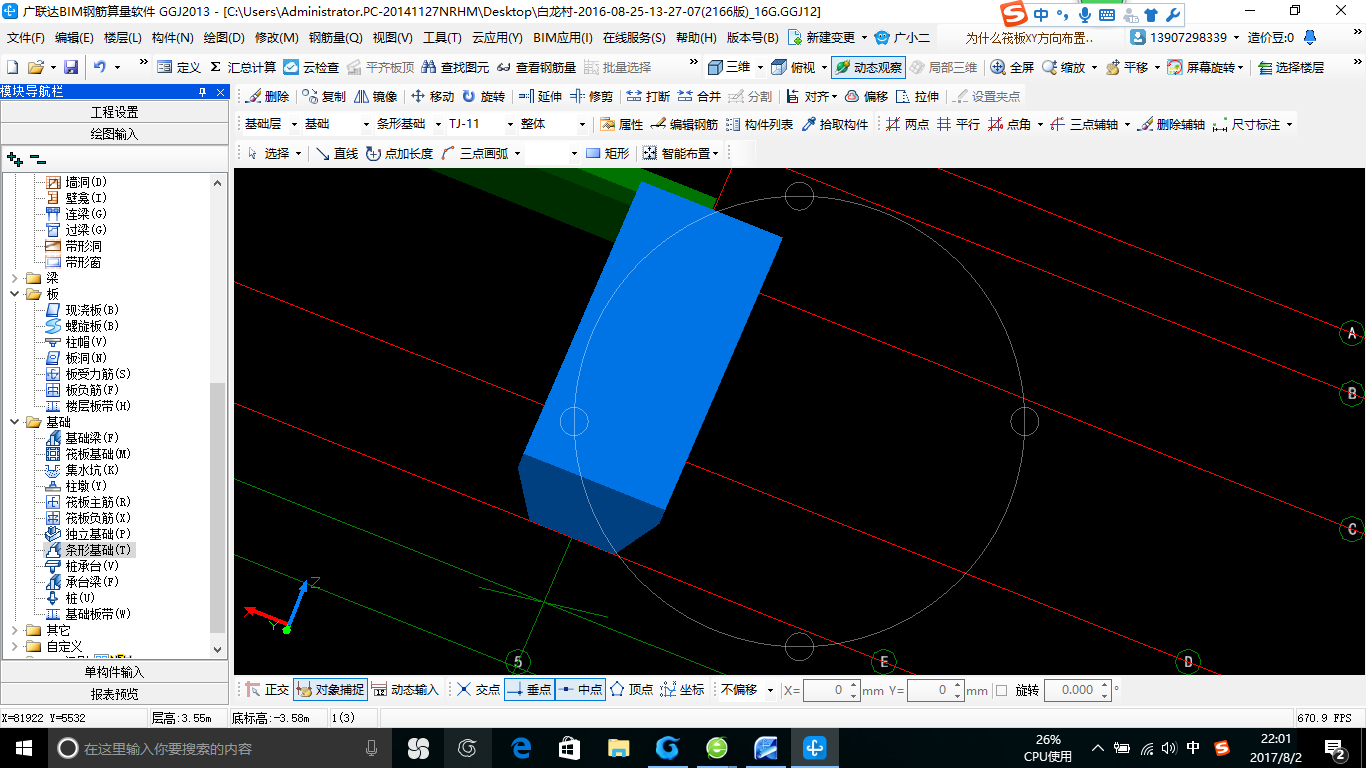The height and width of the screenshot is (768, 1366).
Task: Click 编辑钢筋 (edit rebar)
Action: click(x=684, y=125)
